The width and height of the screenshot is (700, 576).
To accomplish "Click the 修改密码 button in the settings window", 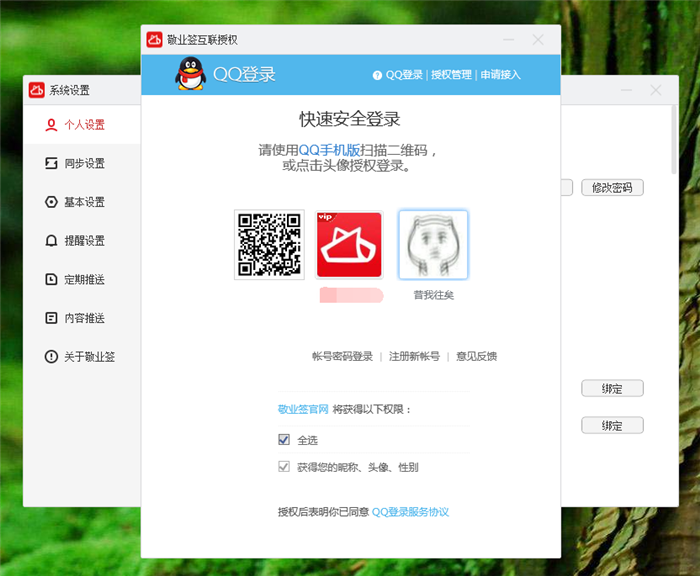I will click(x=612, y=188).
